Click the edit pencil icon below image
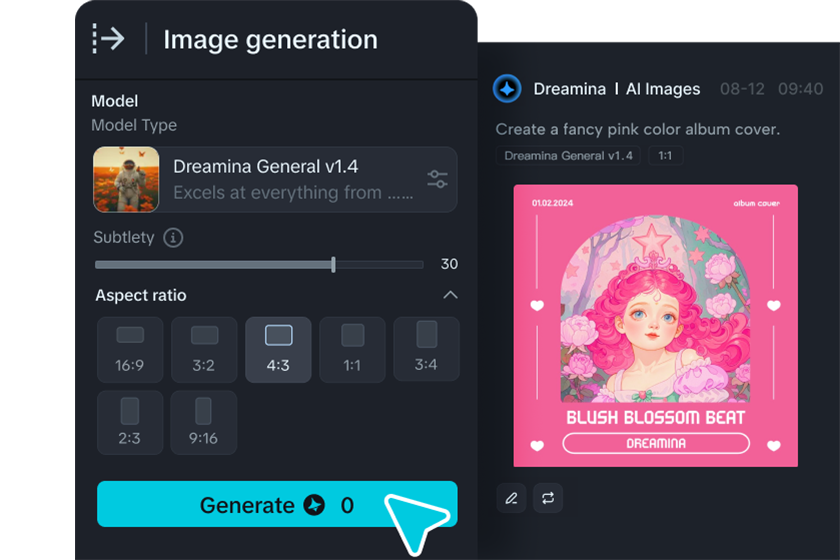 click(x=511, y=498)
